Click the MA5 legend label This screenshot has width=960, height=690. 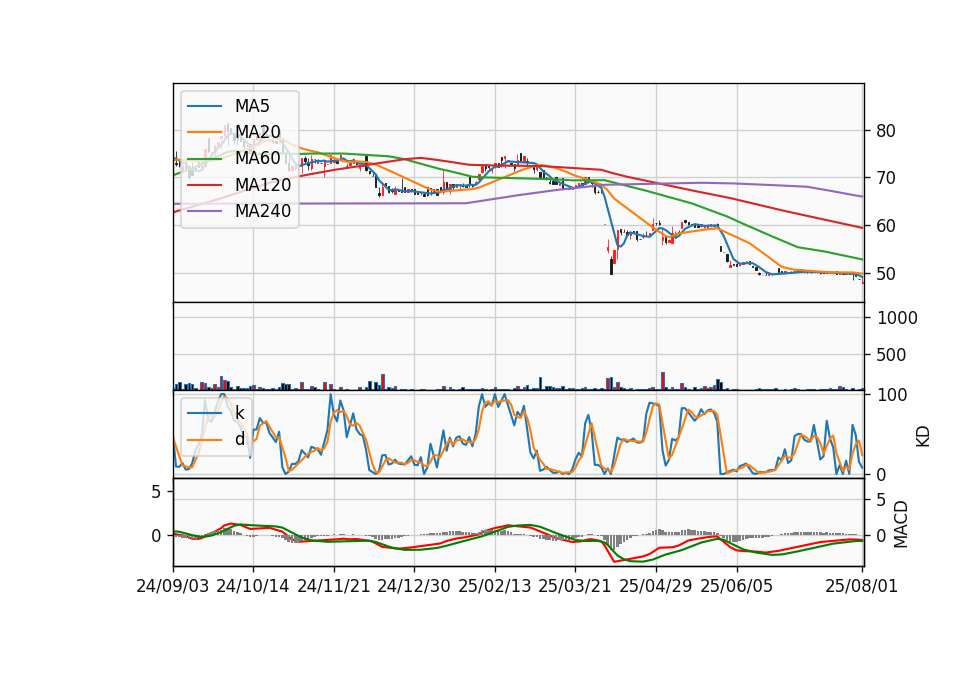(252, 106)
